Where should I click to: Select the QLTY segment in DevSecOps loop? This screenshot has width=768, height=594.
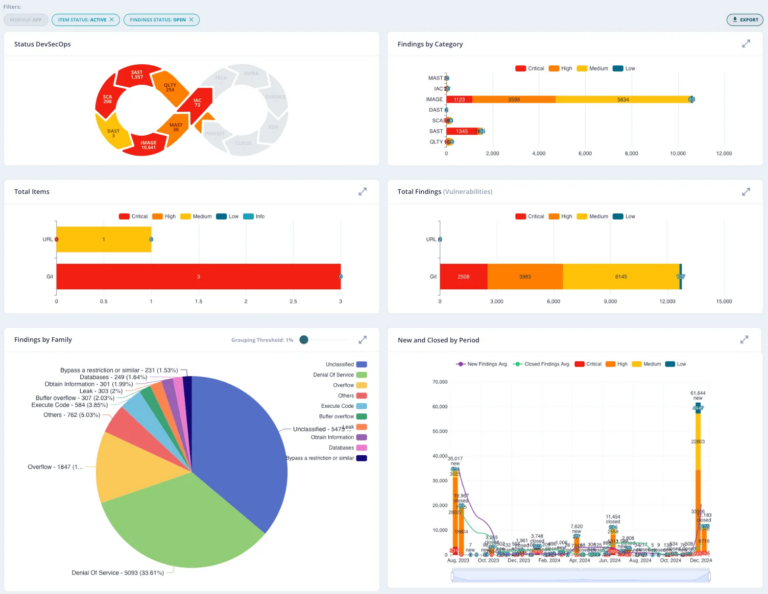coord(170,88)
